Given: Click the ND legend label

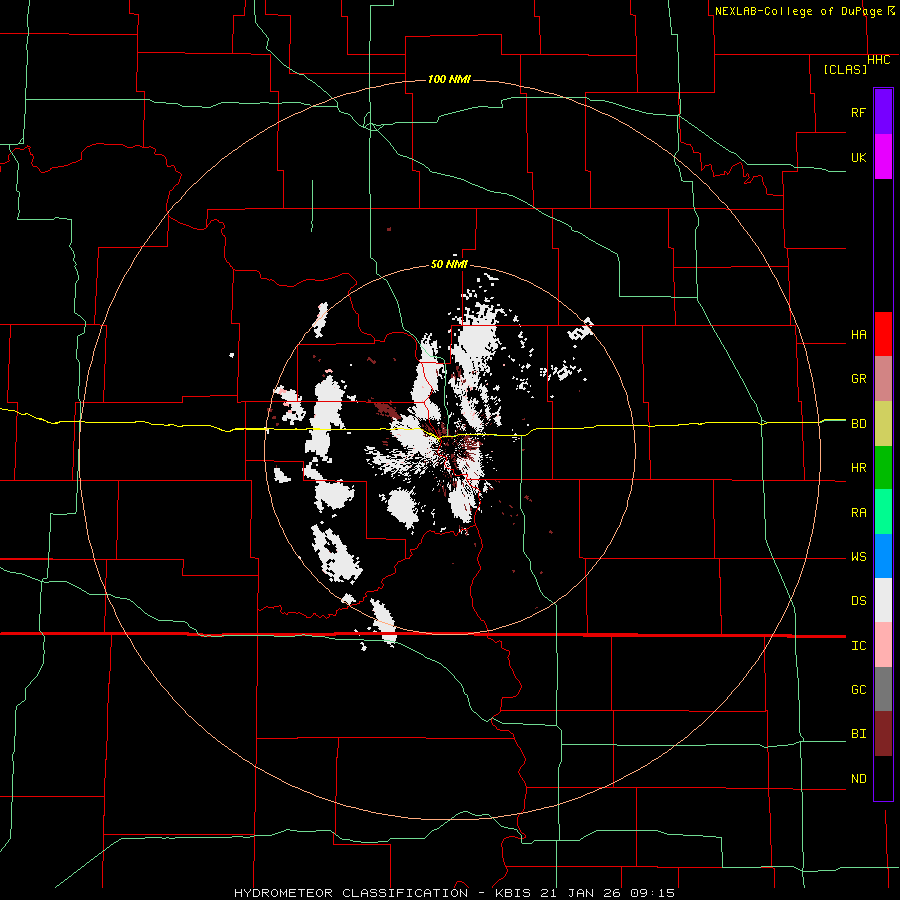Looking at the screenshot, I should tap(858, 779).
